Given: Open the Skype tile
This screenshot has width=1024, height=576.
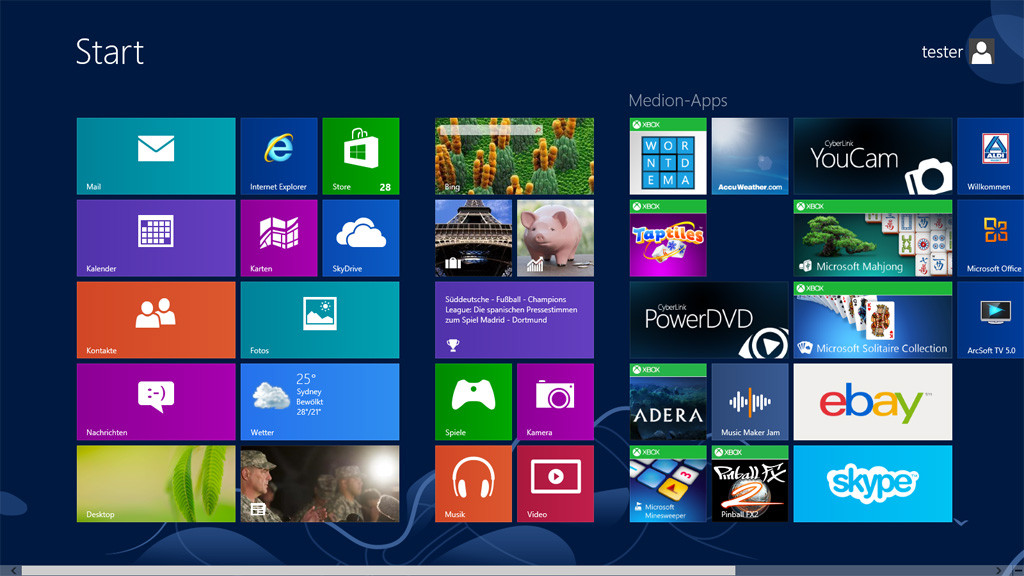Looking at the screenshot, I should coord(872,484).
